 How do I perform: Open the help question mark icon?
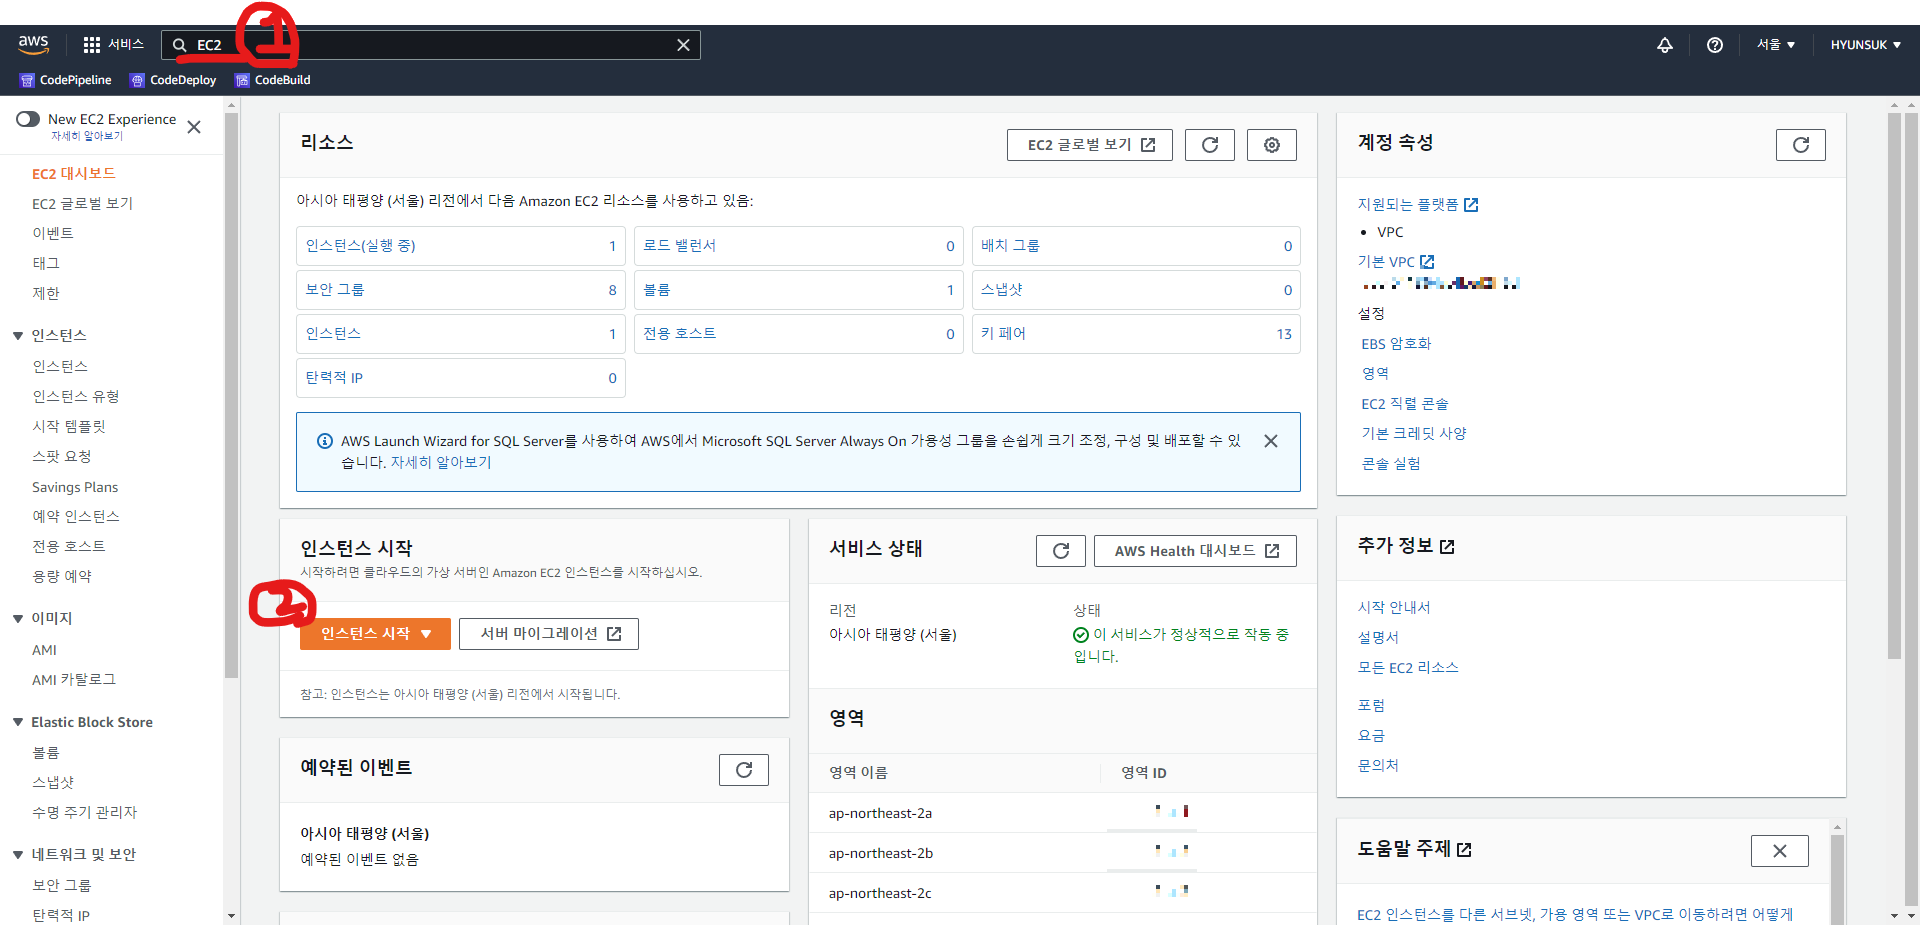click(x=1715, y=45)
